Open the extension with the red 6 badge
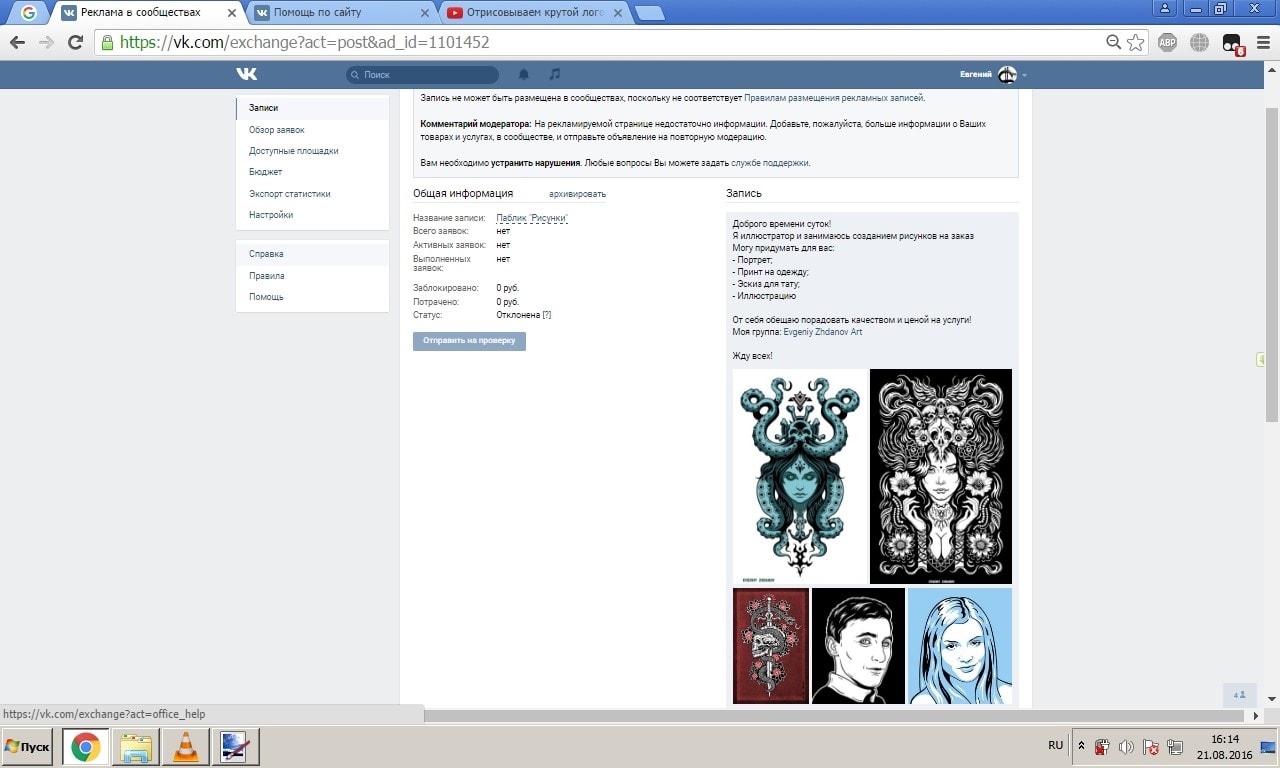 pyautogui.click(x=1233, y=43)
